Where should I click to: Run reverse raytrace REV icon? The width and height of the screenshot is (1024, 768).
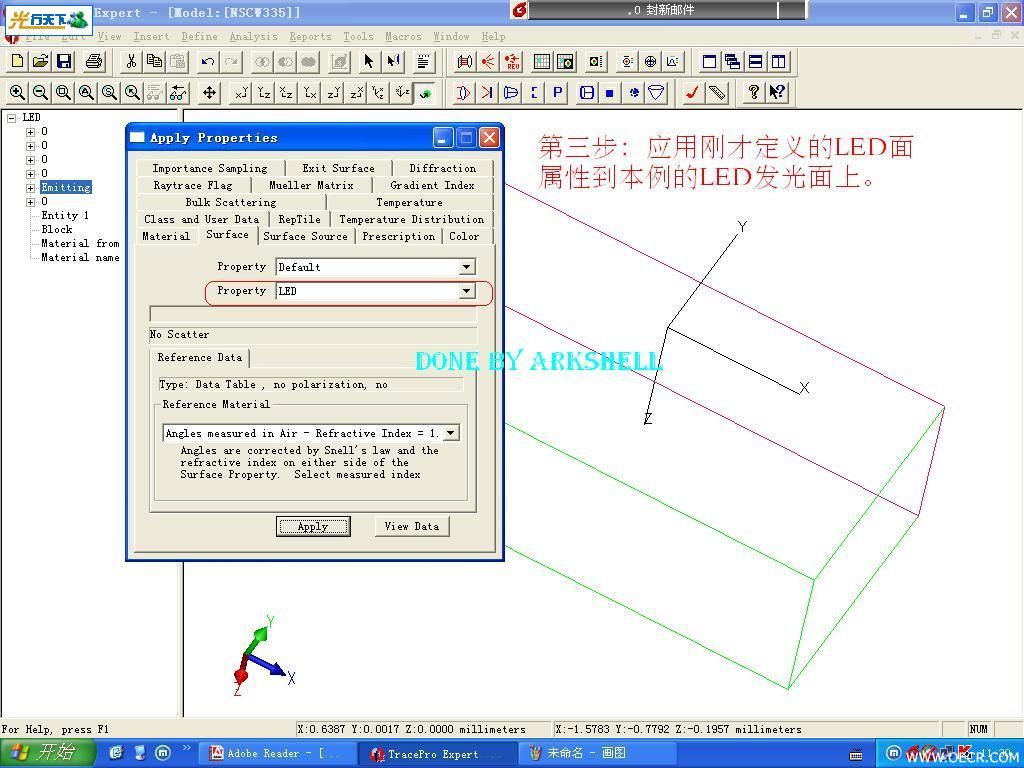(x=512, y=61)
